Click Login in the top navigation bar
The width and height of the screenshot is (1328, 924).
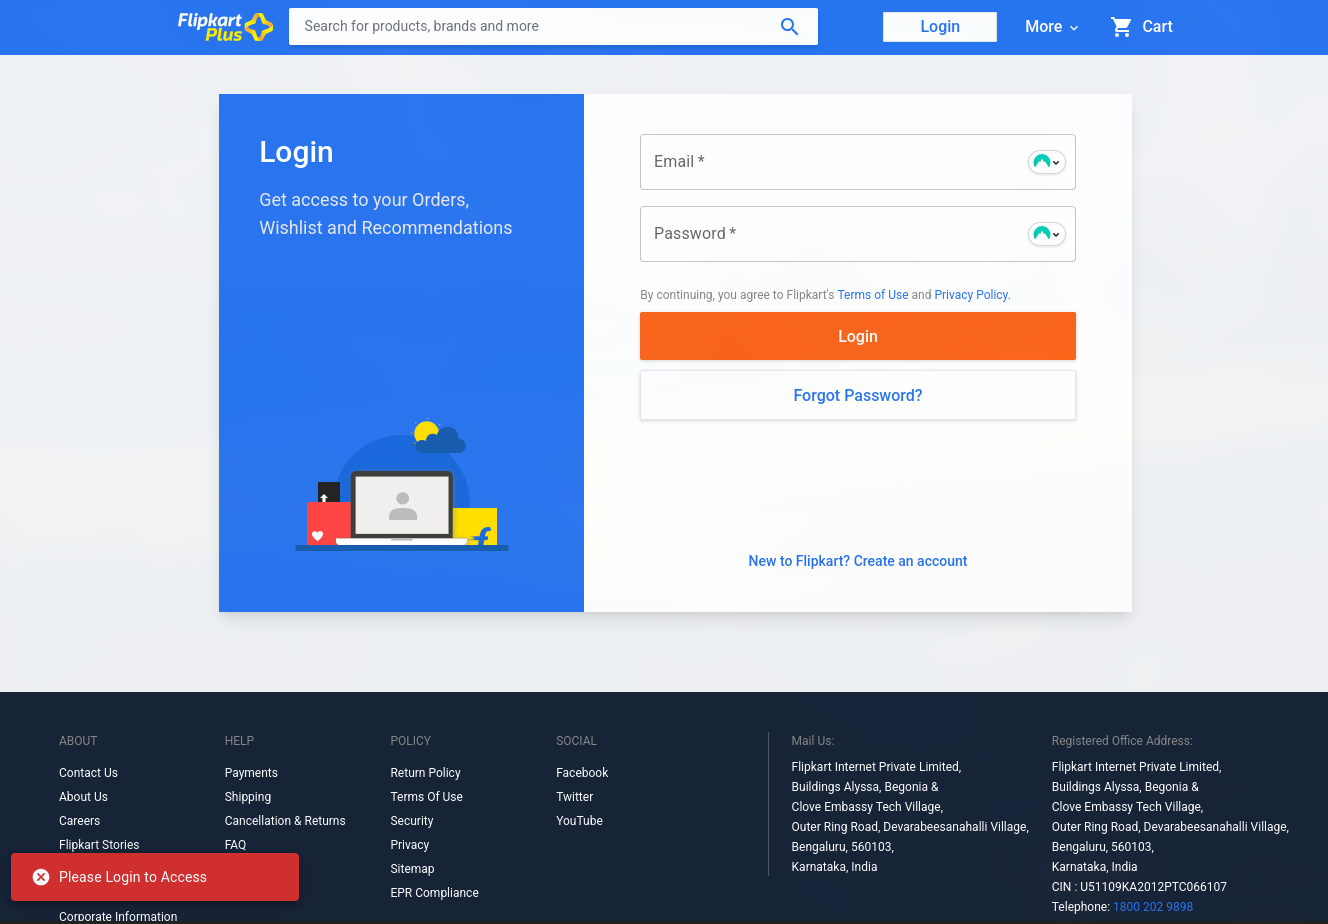click(x=939, y=26)
